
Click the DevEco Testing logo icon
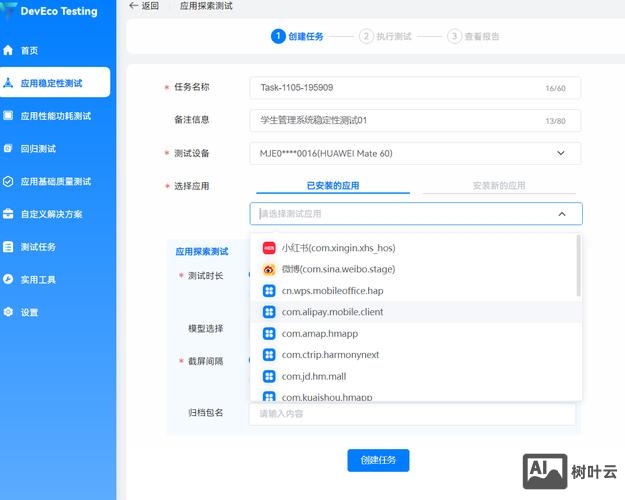click(x=9, y=10)
